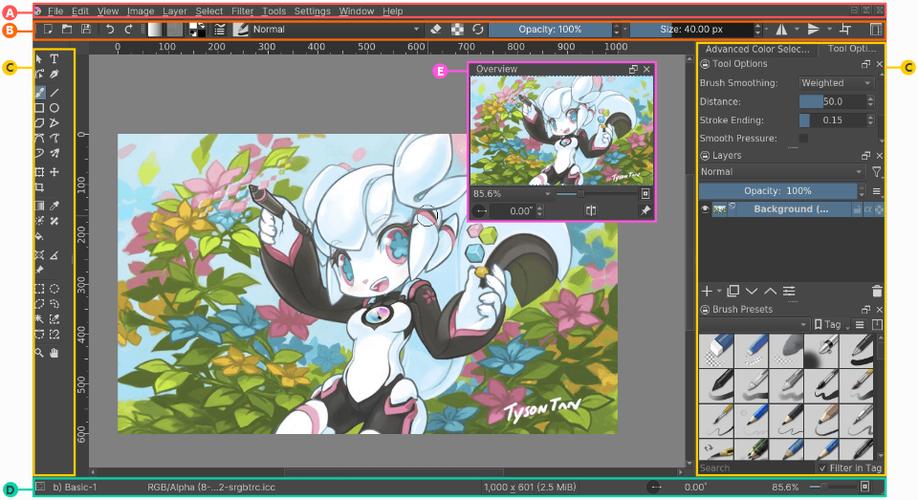Hide the Background layer with eye icon

[x=705, y=209]
